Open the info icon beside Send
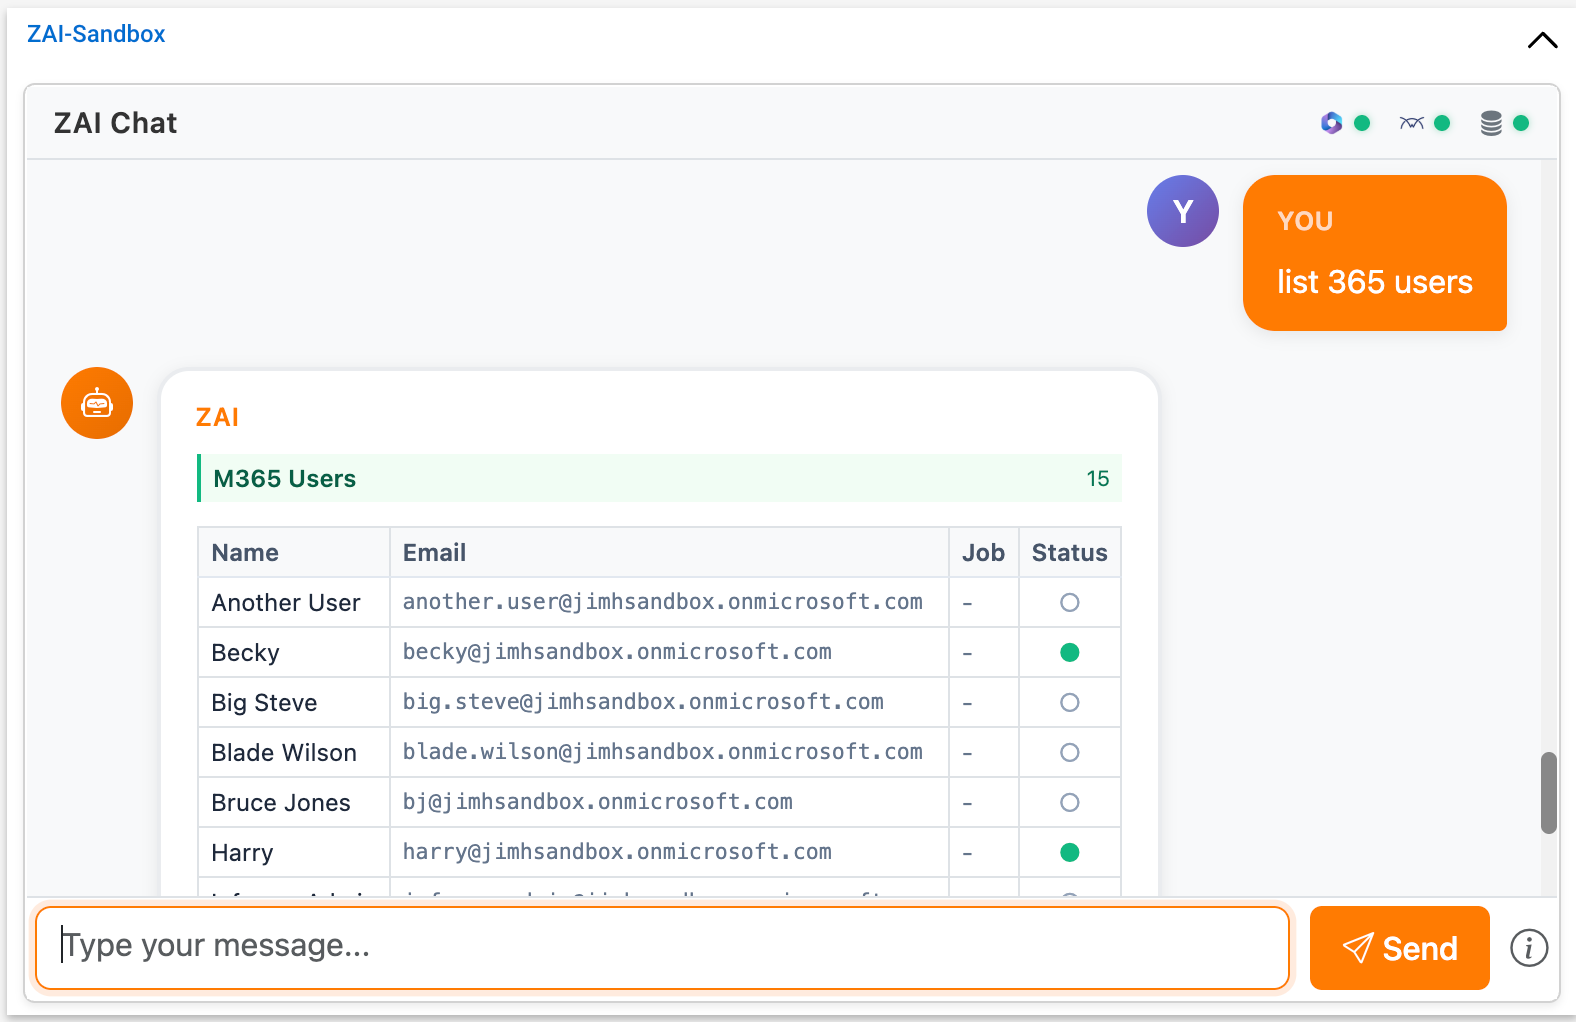Screen dimensions: 1576x1022 coord(1529,948)
